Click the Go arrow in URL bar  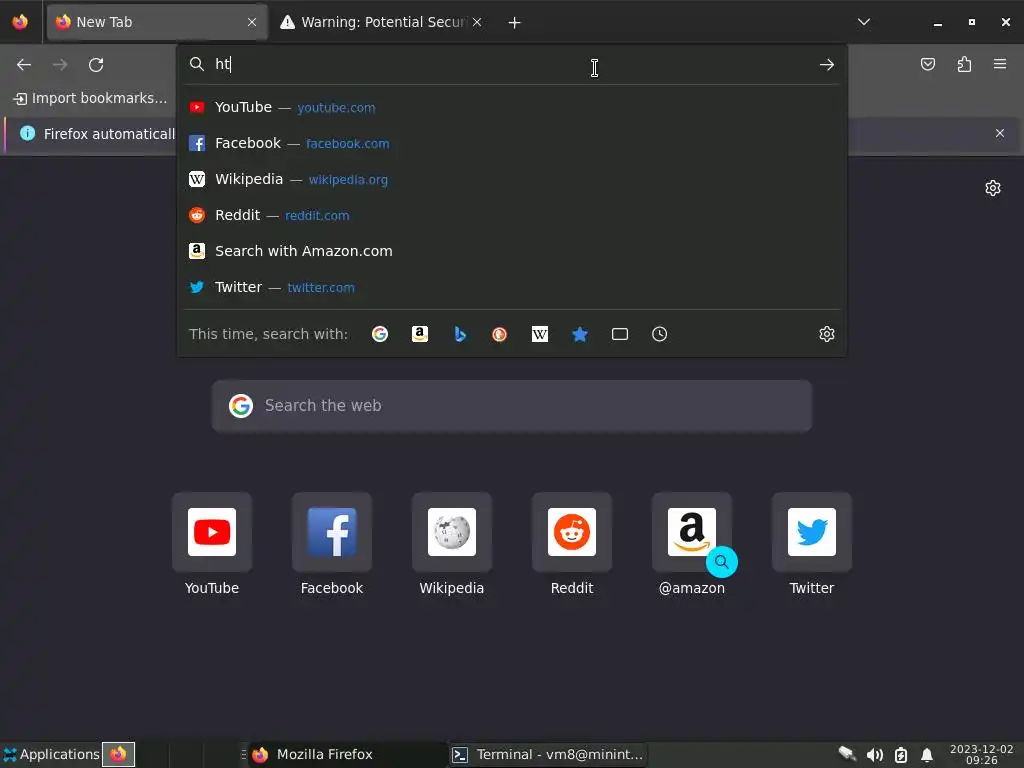(827, 65)
